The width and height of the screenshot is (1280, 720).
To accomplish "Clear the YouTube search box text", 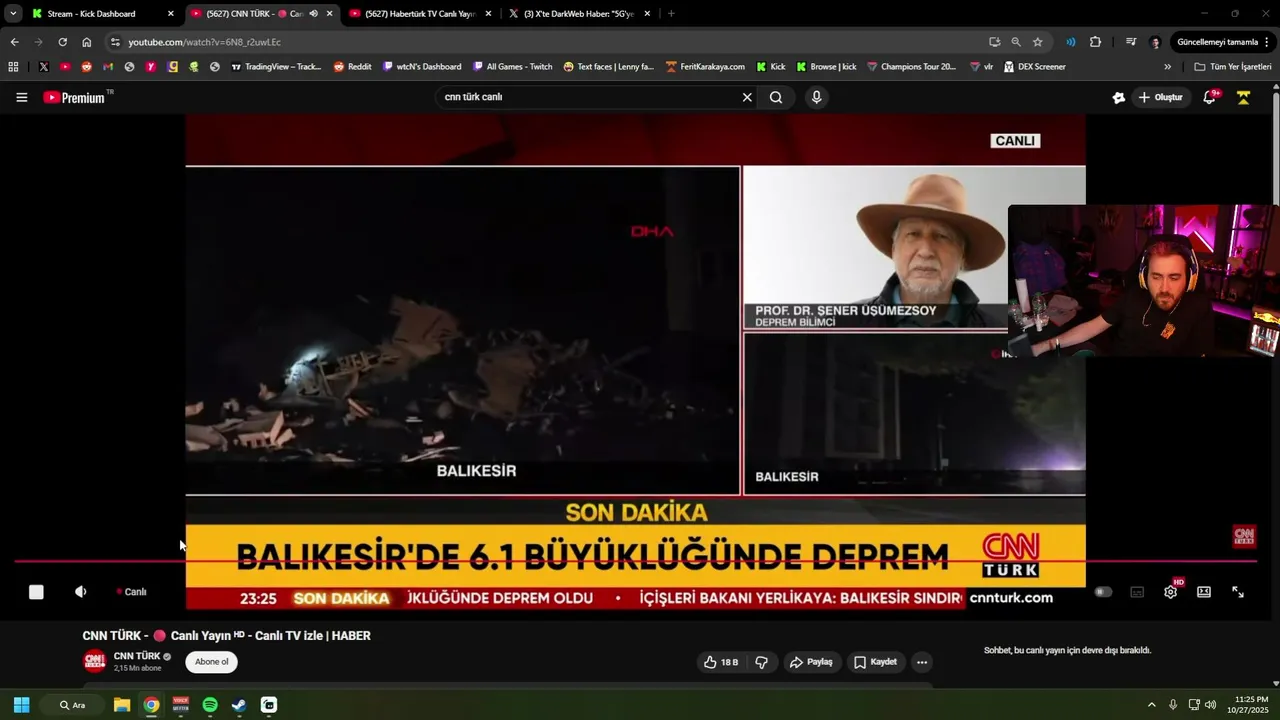I will pos(746,97).
